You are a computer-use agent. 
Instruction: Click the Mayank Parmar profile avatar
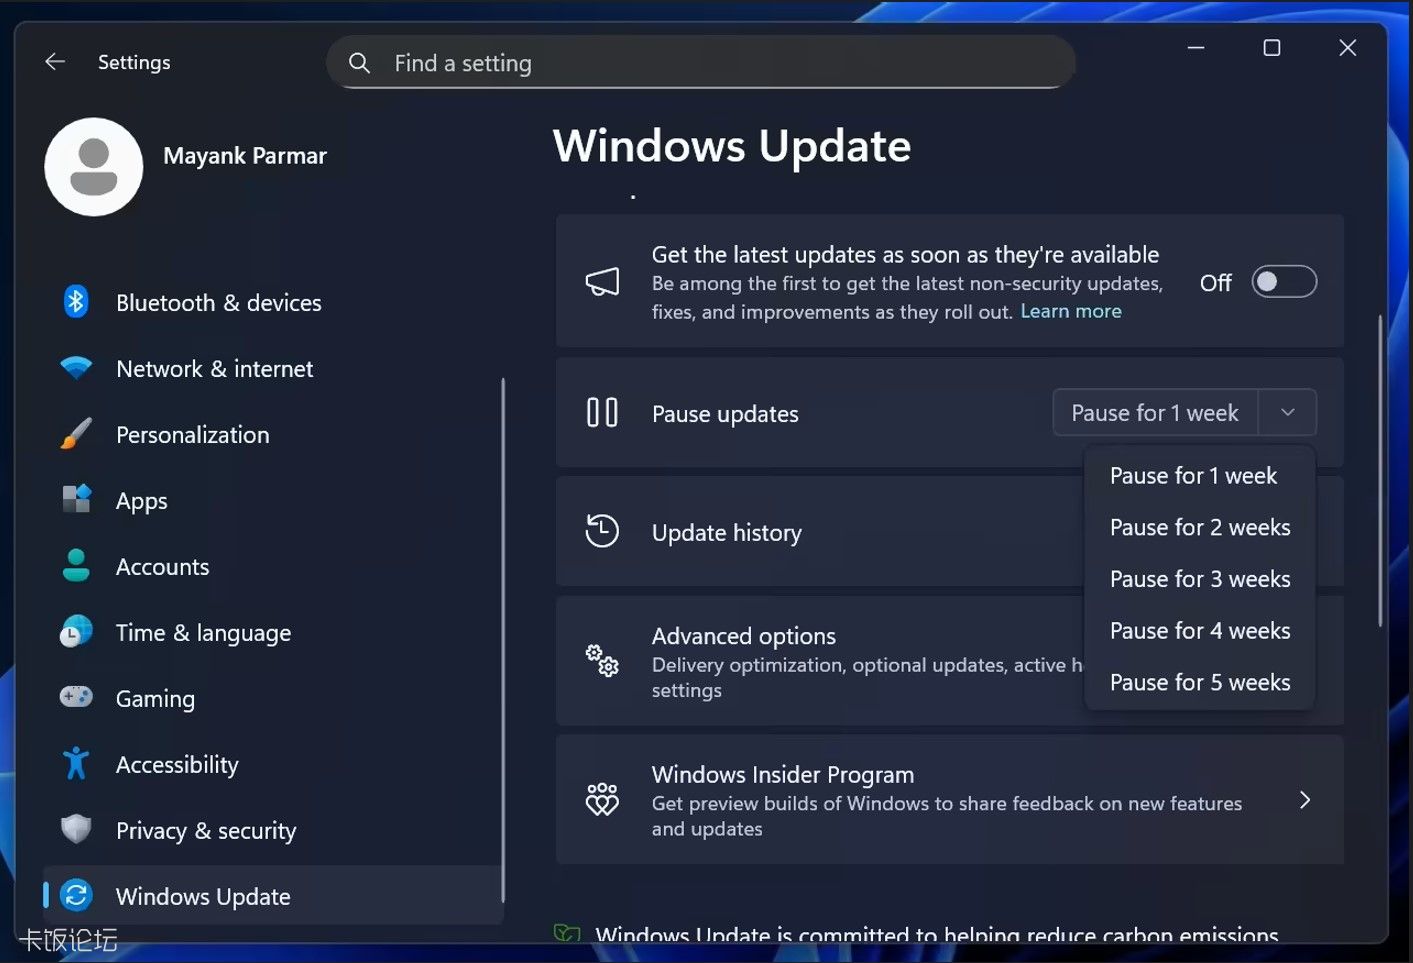94,167
